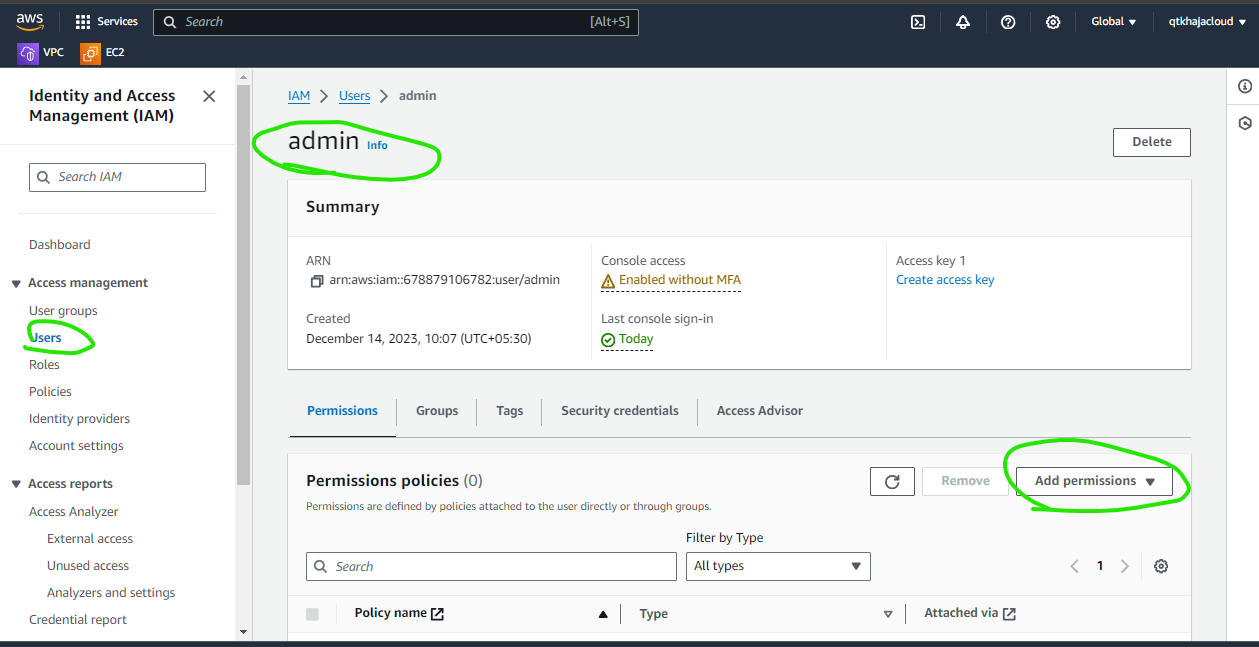The image size is (1259, 647).
Task: Click the Users breadcrumb link
Action: (355, 96)
